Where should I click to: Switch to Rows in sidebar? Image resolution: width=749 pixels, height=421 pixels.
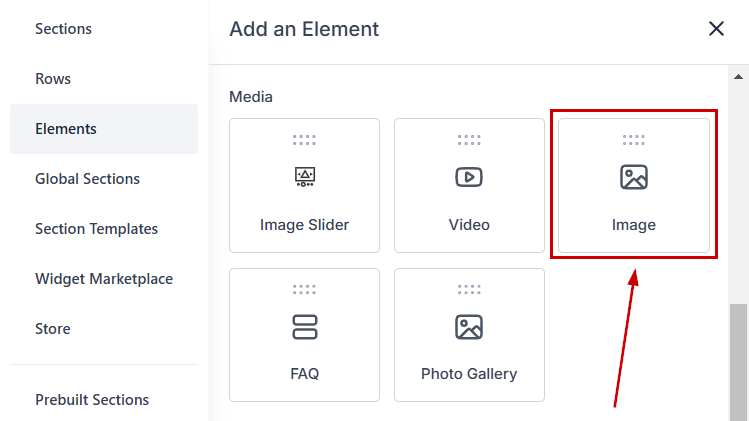point(53,79)
